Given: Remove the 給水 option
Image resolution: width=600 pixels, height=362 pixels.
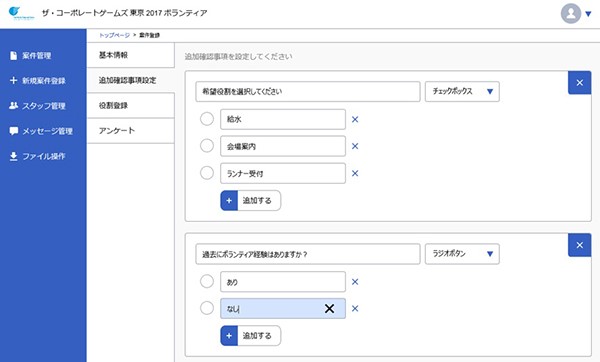Looking at the screenshot, I should point(355,119).
